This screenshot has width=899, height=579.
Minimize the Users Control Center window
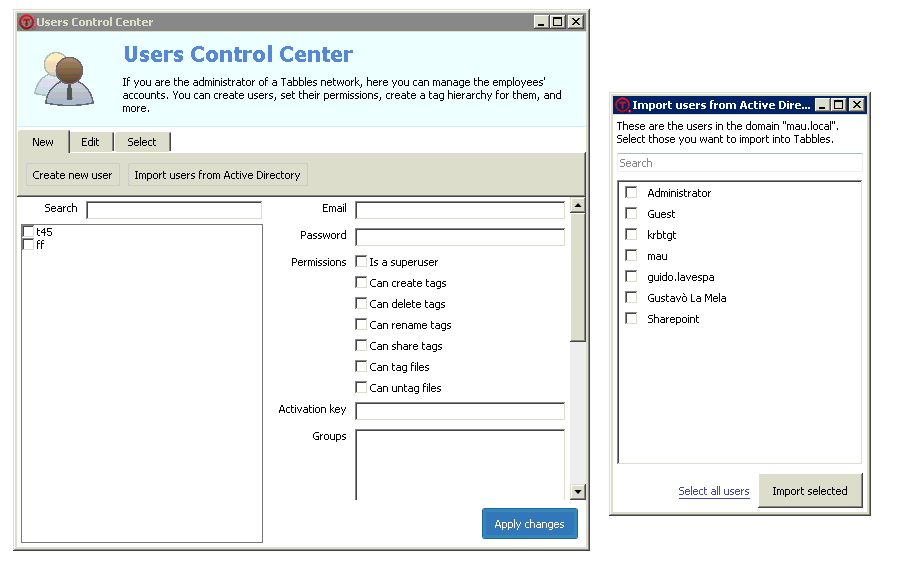[541, 22]
